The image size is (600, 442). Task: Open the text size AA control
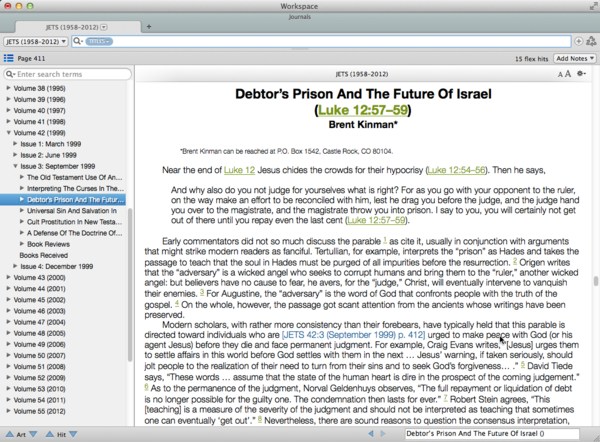coord(562,74)
